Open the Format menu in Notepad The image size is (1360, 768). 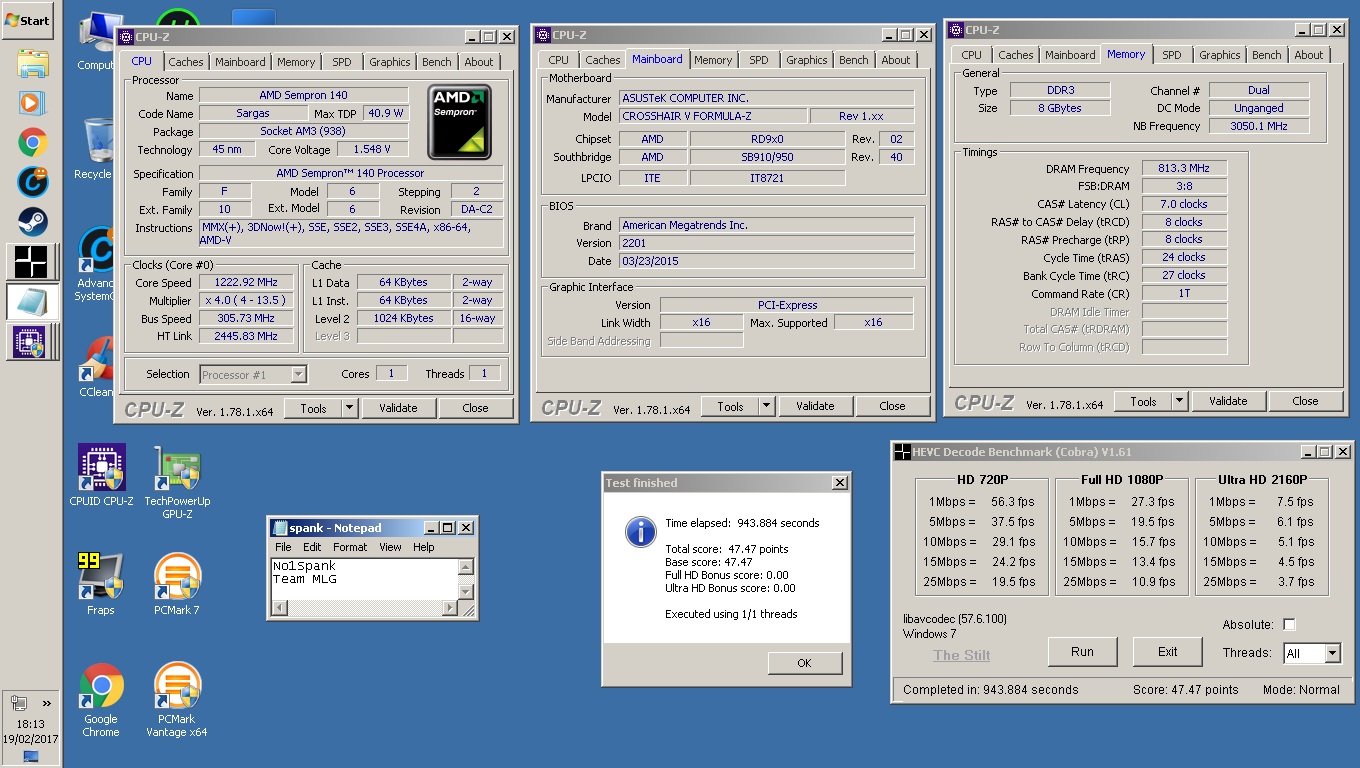click(350, 547)
